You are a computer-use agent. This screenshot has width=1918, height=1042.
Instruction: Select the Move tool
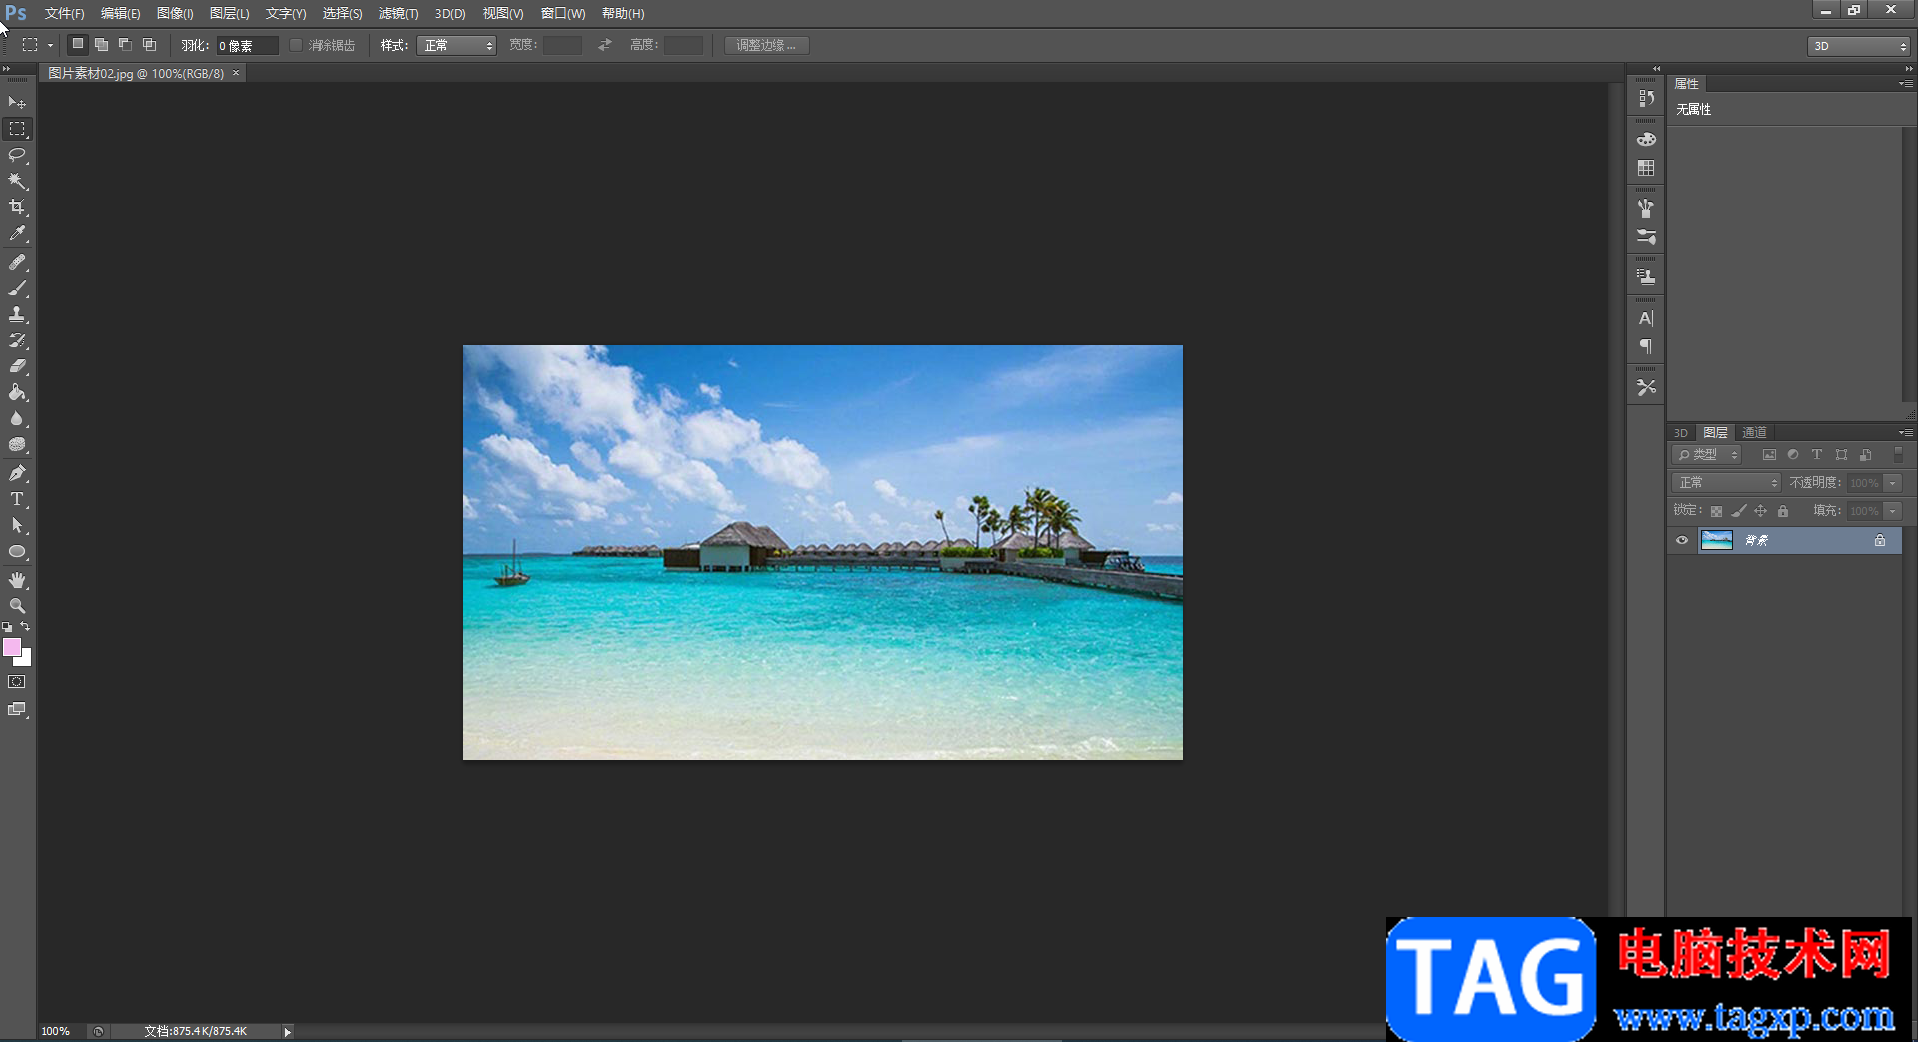point(17,103)
